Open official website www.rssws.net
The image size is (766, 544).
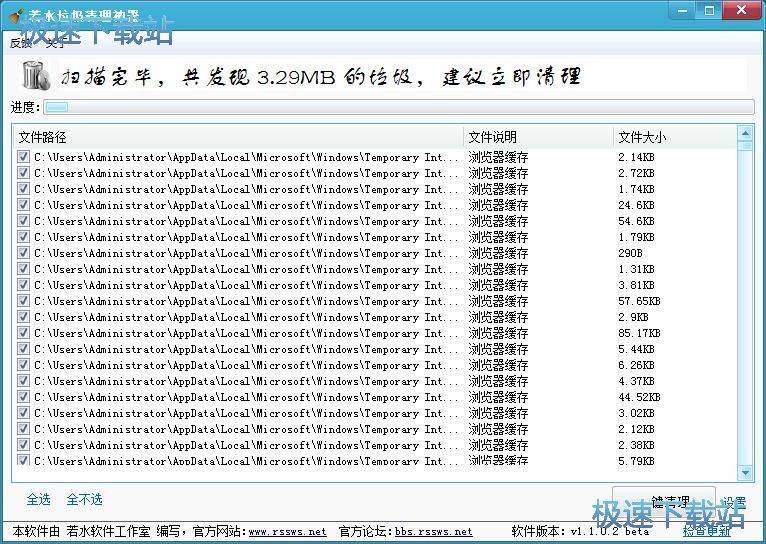click(287, 531)
